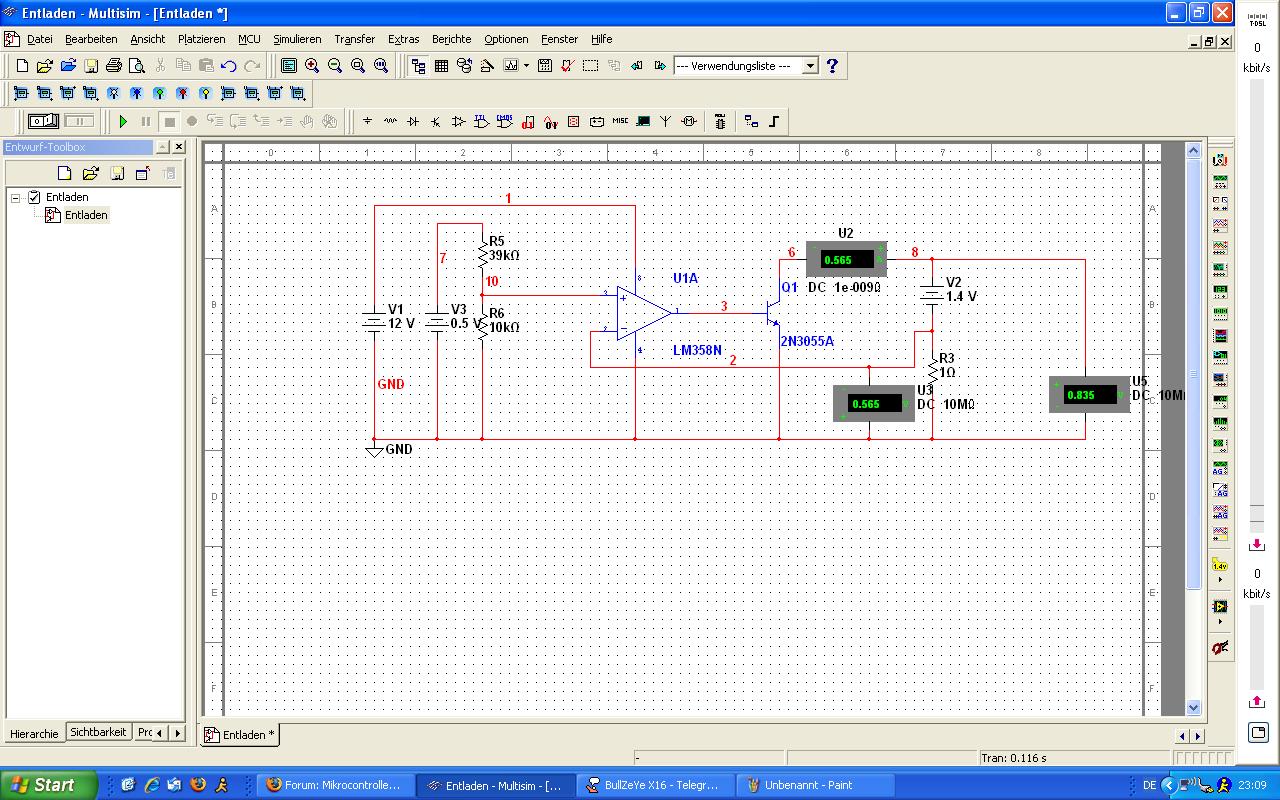The image size is (1280, 800).
Task: Create a new design with the New icon
Action: [x=22, y=66]
